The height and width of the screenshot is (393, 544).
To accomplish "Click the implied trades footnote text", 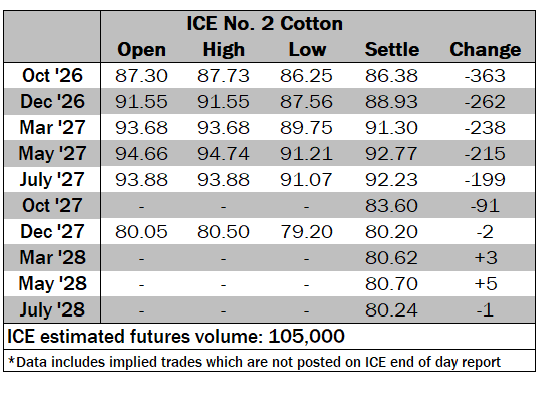I will pos(254,362).
